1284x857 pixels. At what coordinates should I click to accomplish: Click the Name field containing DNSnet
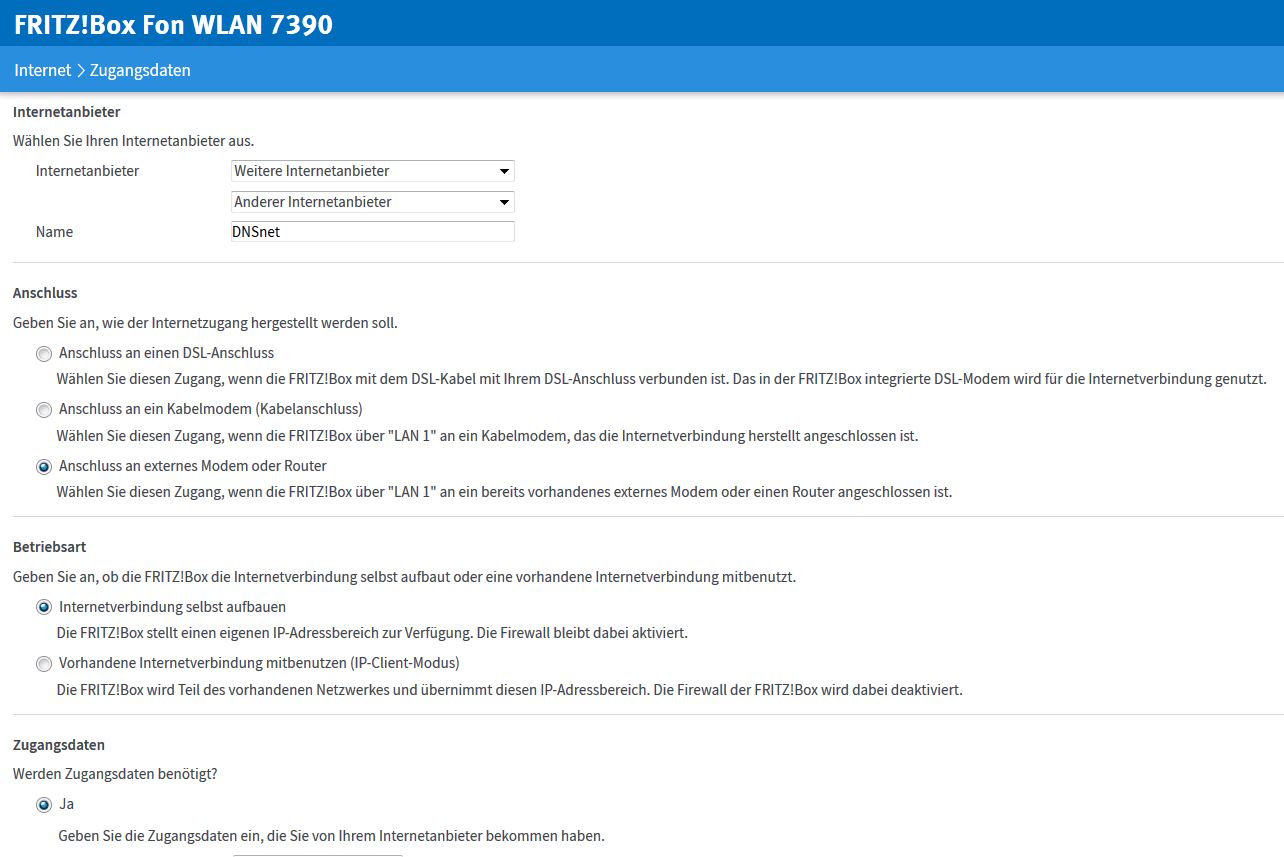(373, 232)
